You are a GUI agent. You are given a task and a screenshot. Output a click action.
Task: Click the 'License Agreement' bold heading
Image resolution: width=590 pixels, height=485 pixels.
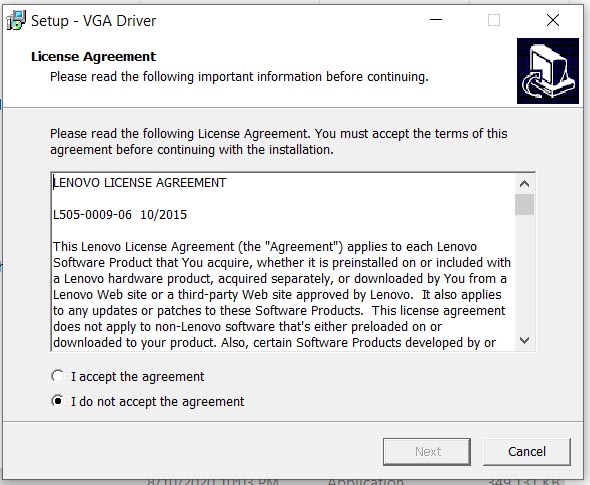pos(93,56)
